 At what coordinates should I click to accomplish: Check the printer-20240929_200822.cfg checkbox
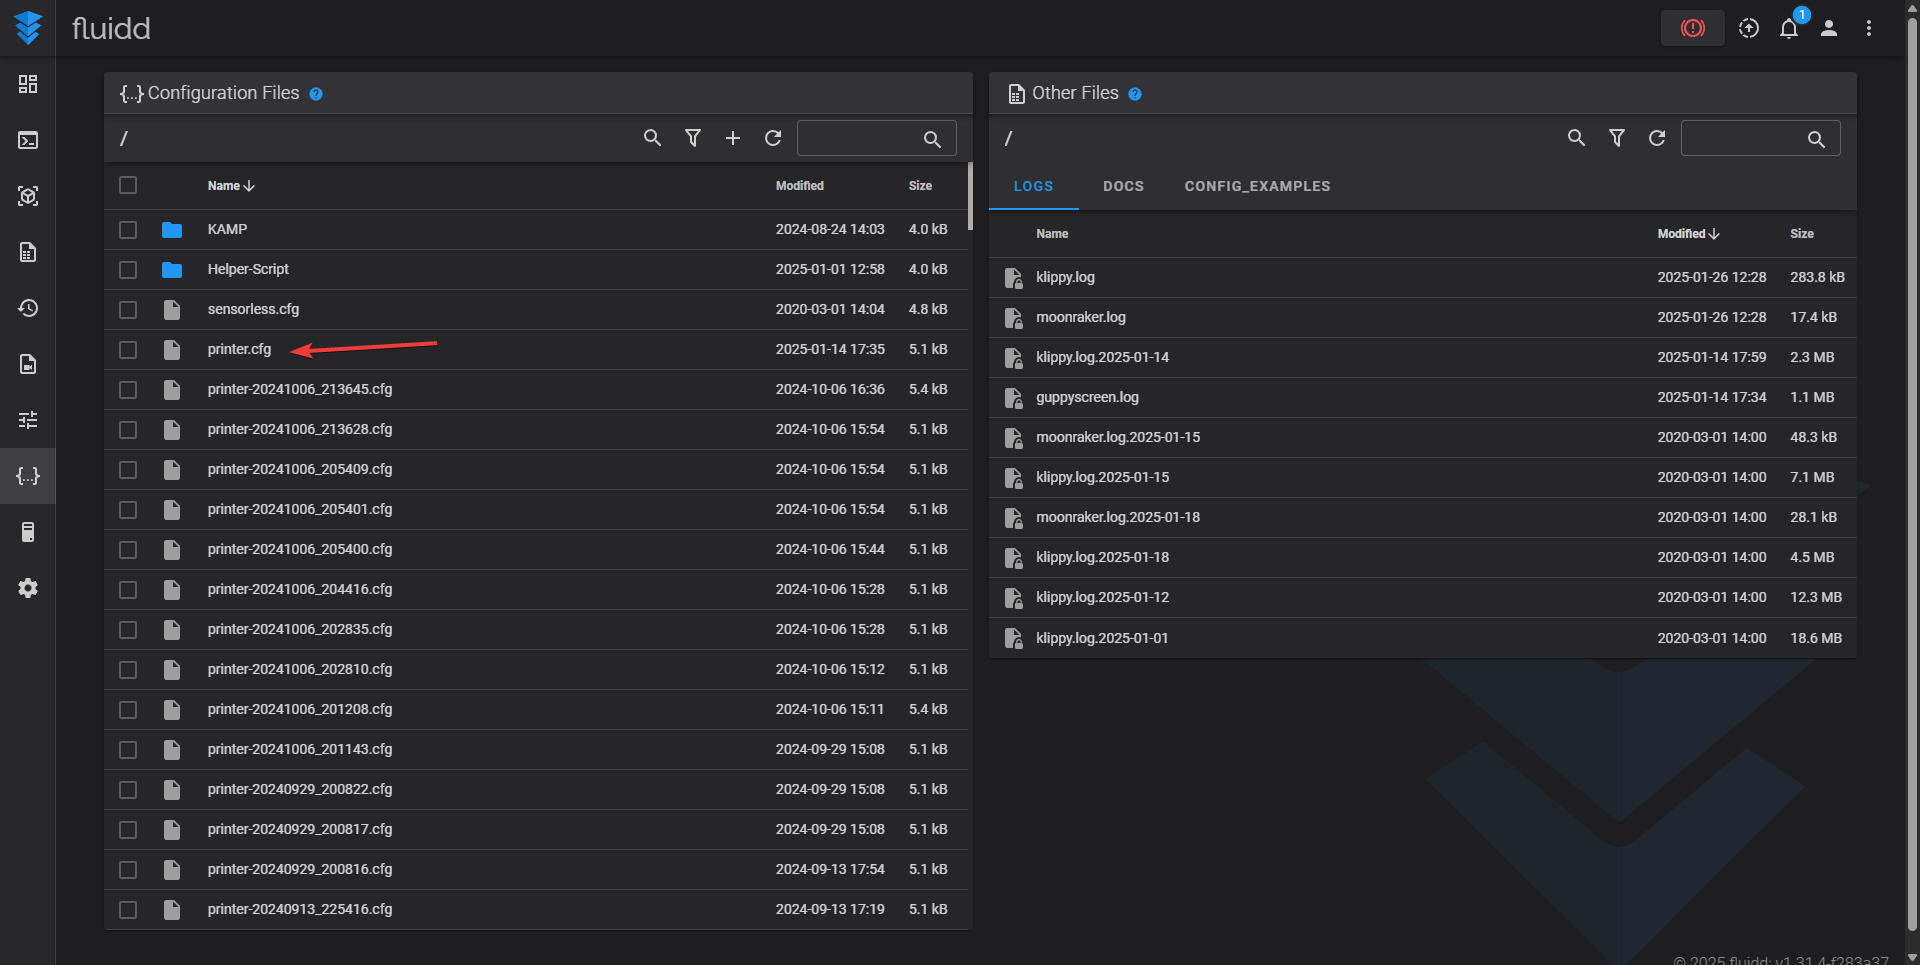click(128, 790)
